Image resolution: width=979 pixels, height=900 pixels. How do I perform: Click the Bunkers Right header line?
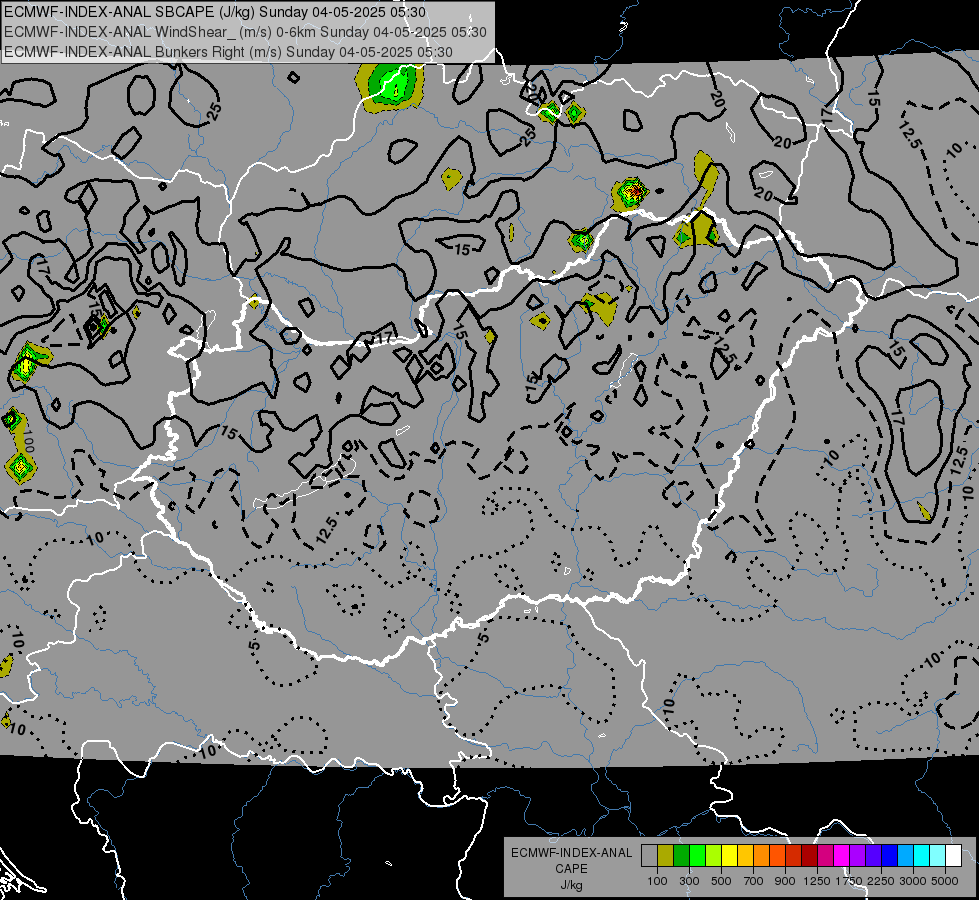click(x=229, y=52)
